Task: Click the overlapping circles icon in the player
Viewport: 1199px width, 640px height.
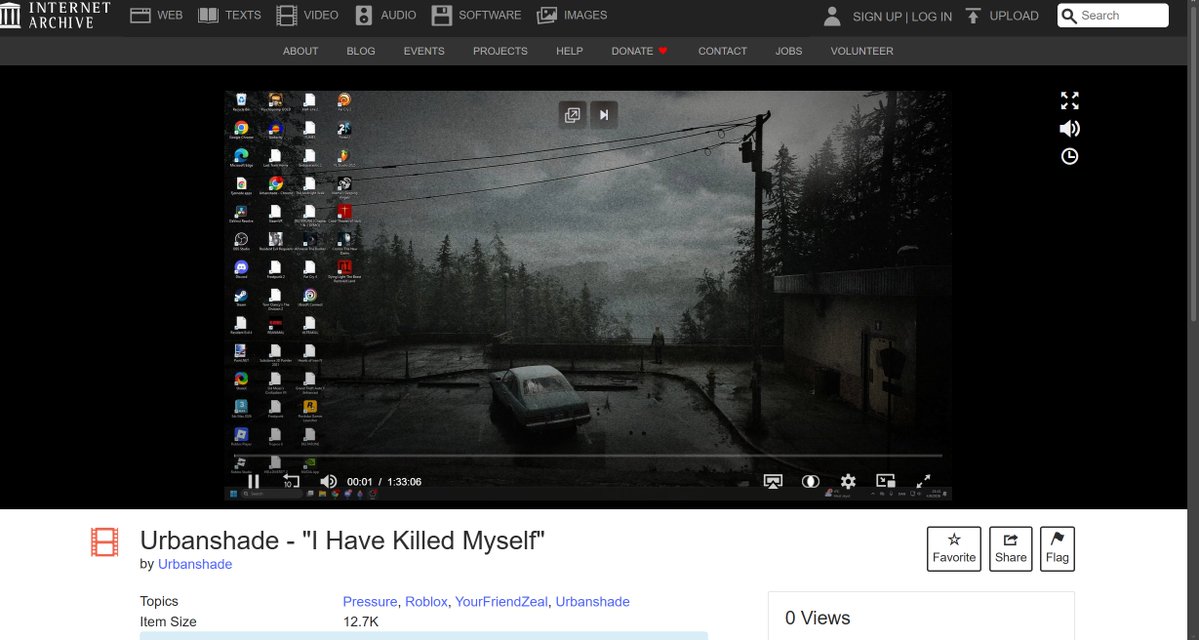Action: 811,481
